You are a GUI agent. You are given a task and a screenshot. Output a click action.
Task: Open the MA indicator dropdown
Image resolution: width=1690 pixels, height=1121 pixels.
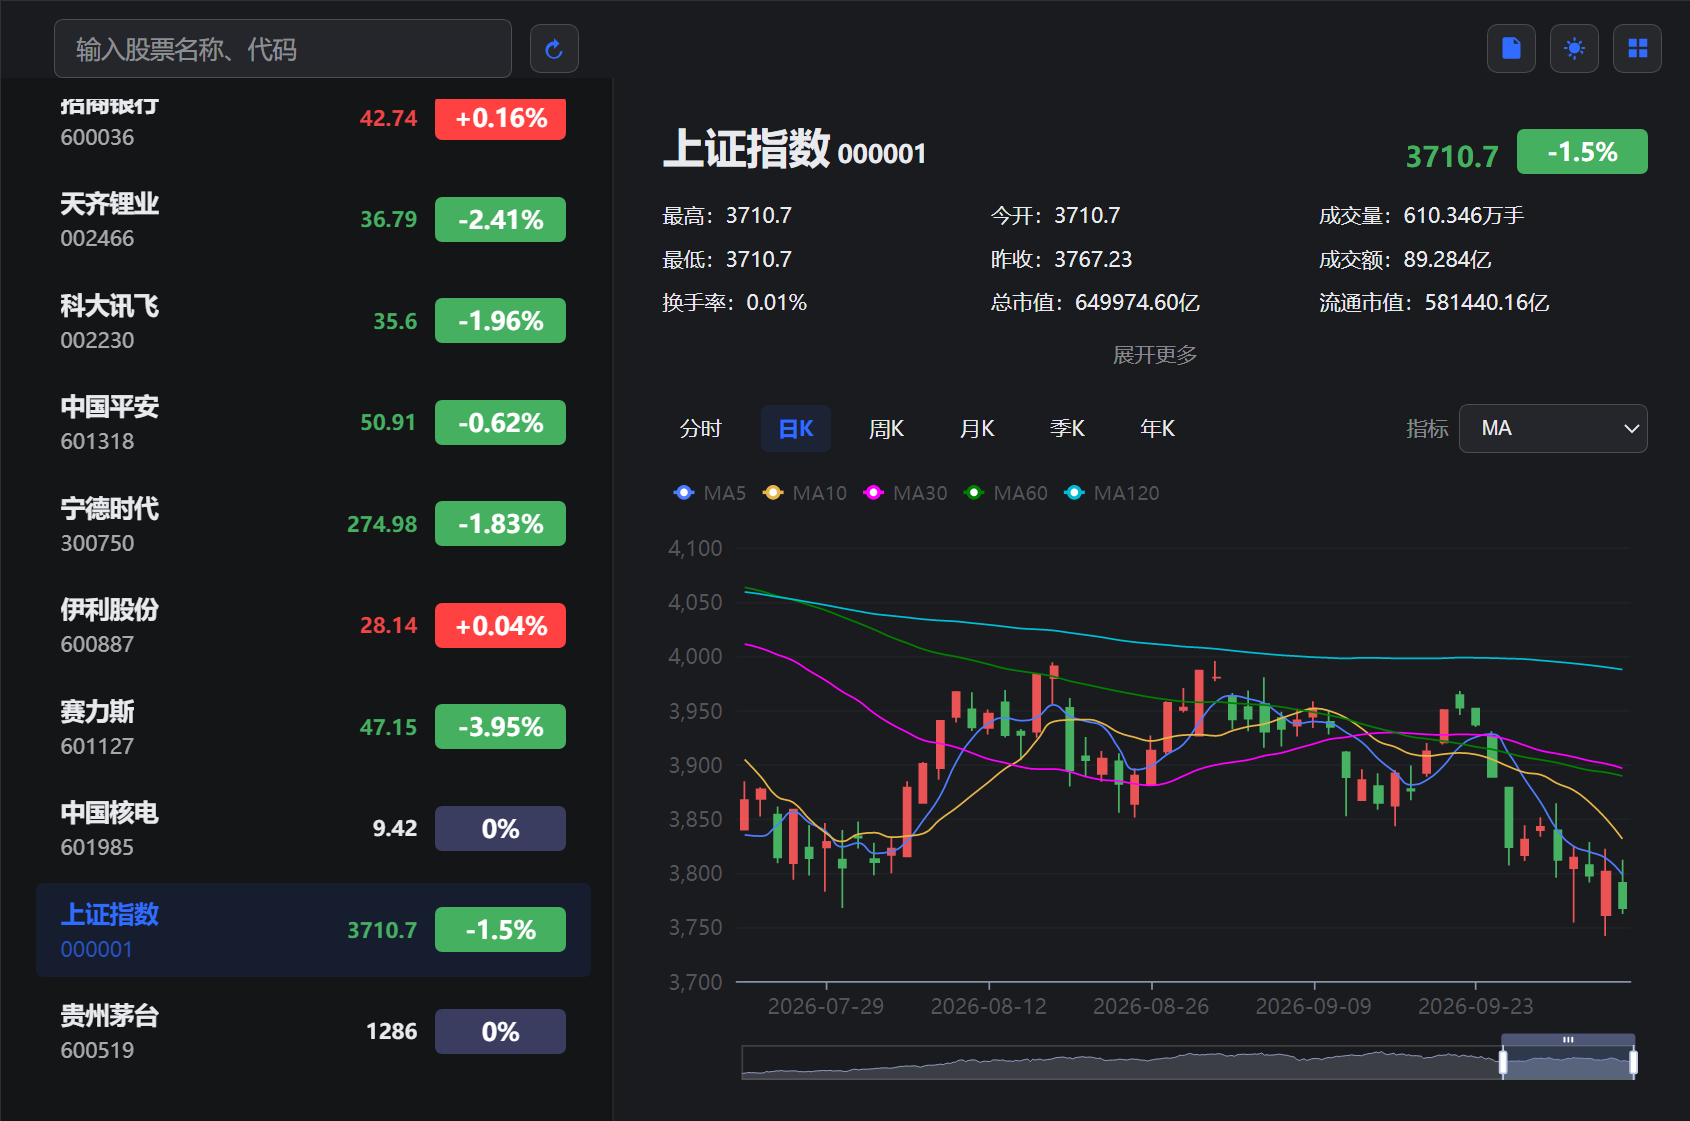[x=1553, y=429]
